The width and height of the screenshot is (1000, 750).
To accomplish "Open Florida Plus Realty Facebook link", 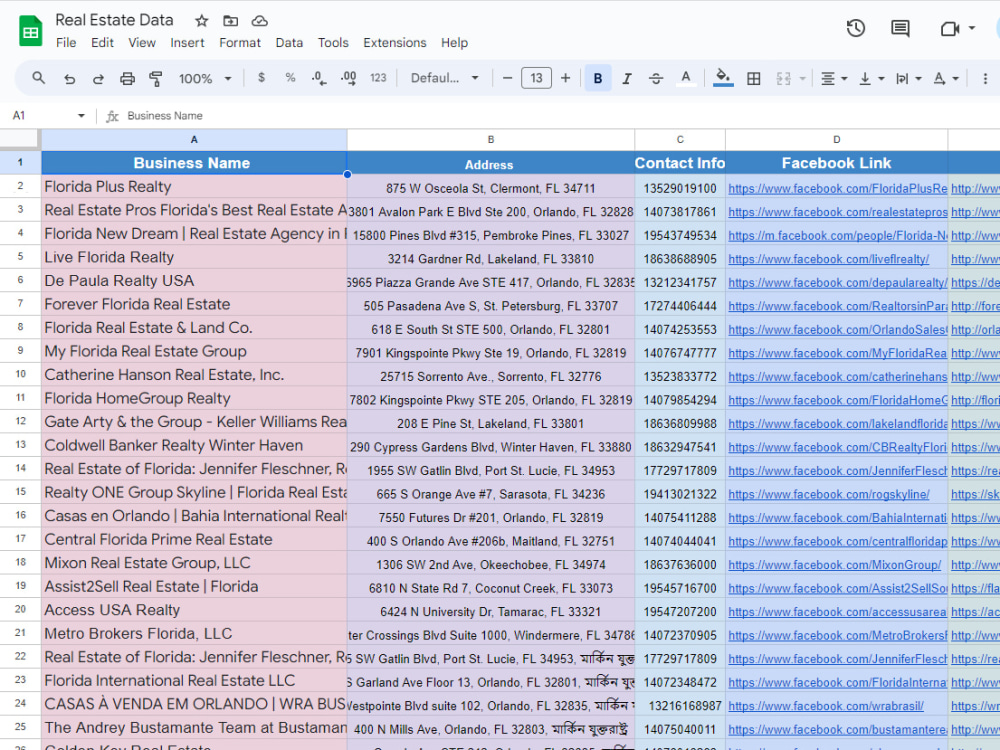I will 837,189.
